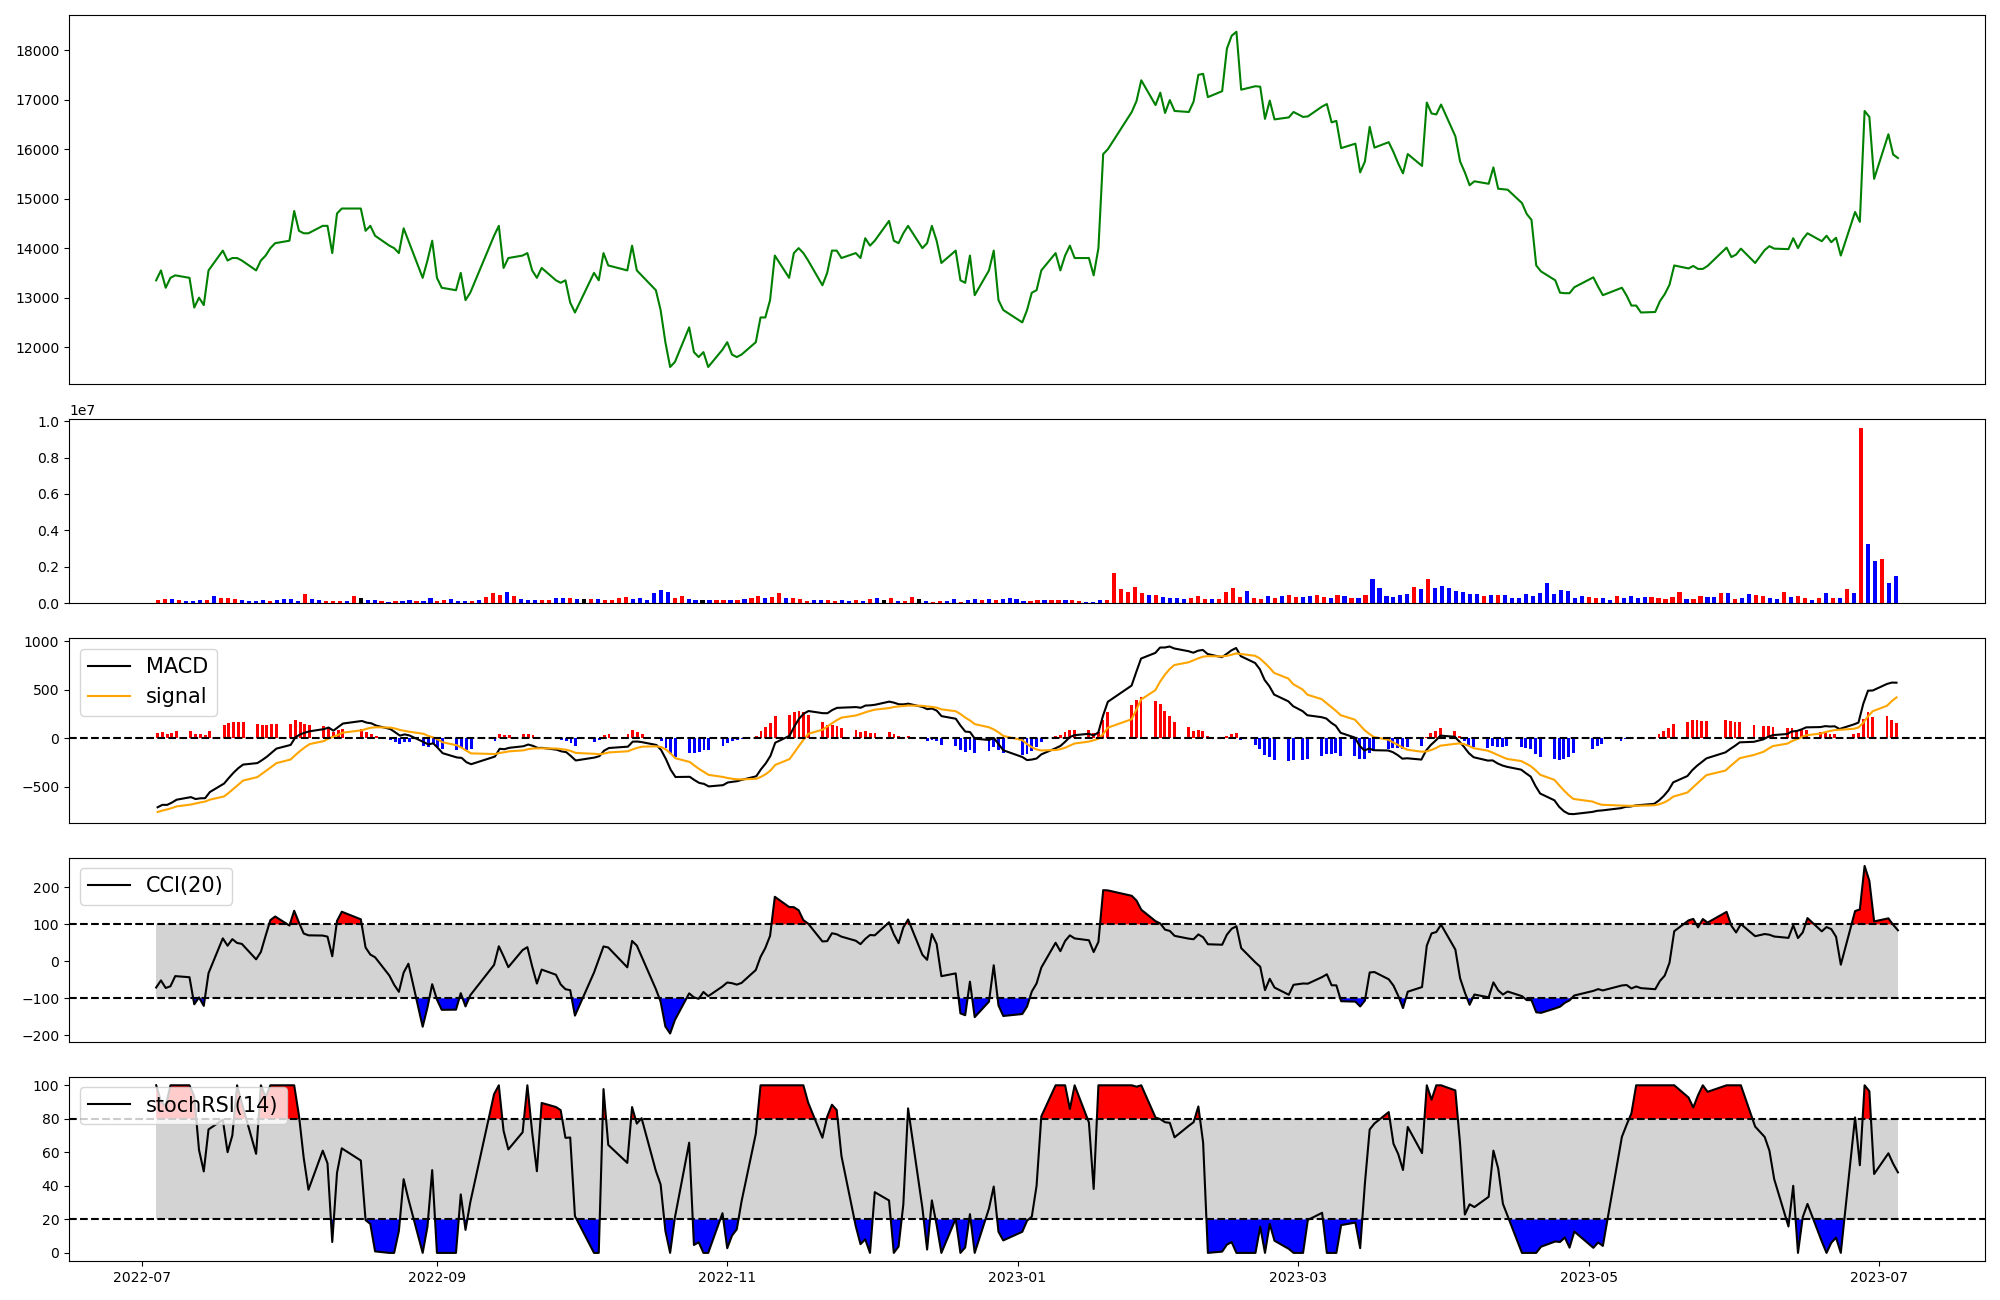The height and width of the screenshot is (1300, 2000).
Task: Click the highest peak of the green price line
Action: (x=1236, y=33)
